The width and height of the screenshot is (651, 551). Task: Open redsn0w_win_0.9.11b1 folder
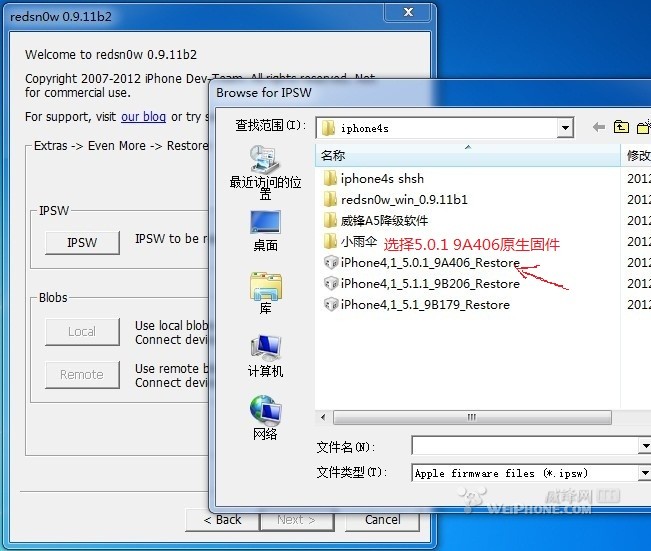(395, 200)
